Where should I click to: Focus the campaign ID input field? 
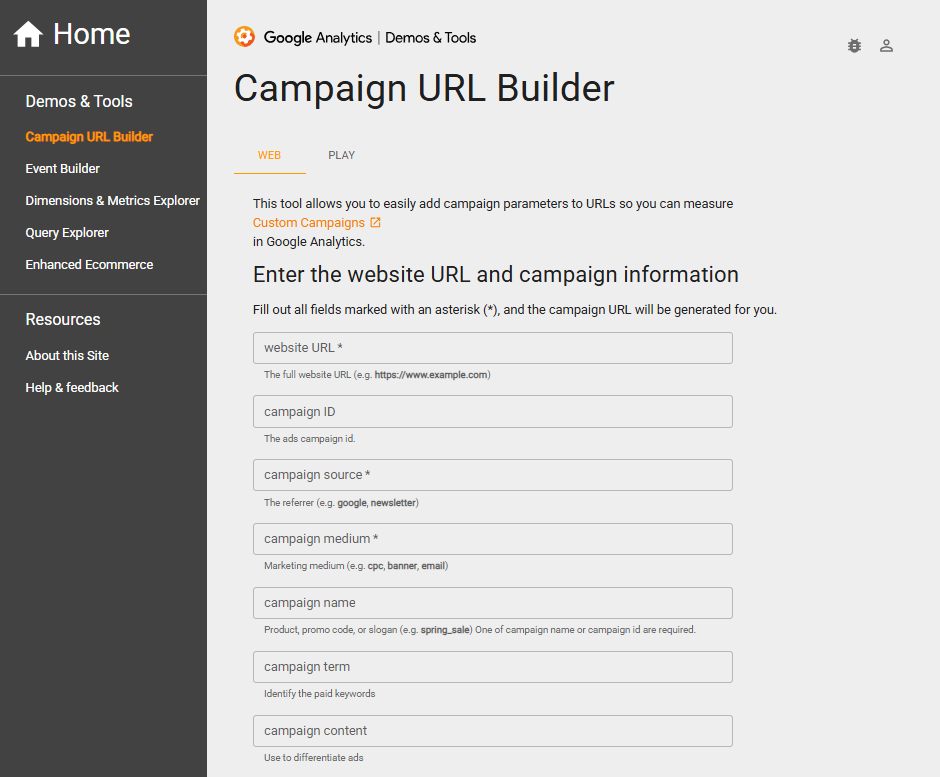tap(493, 412)
